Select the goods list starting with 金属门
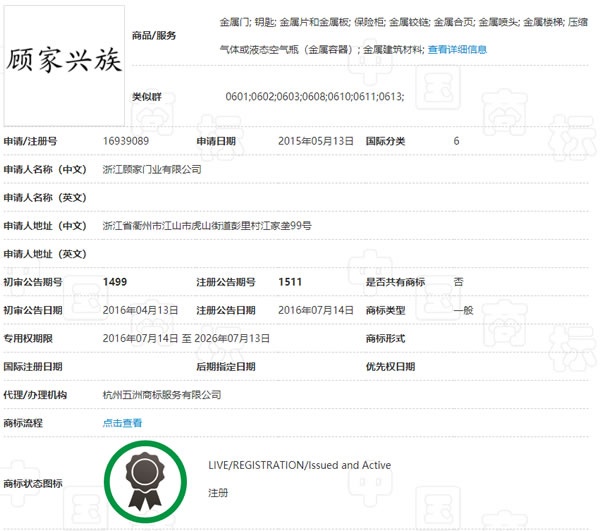600x531 pixels. [x=404, y=36]
